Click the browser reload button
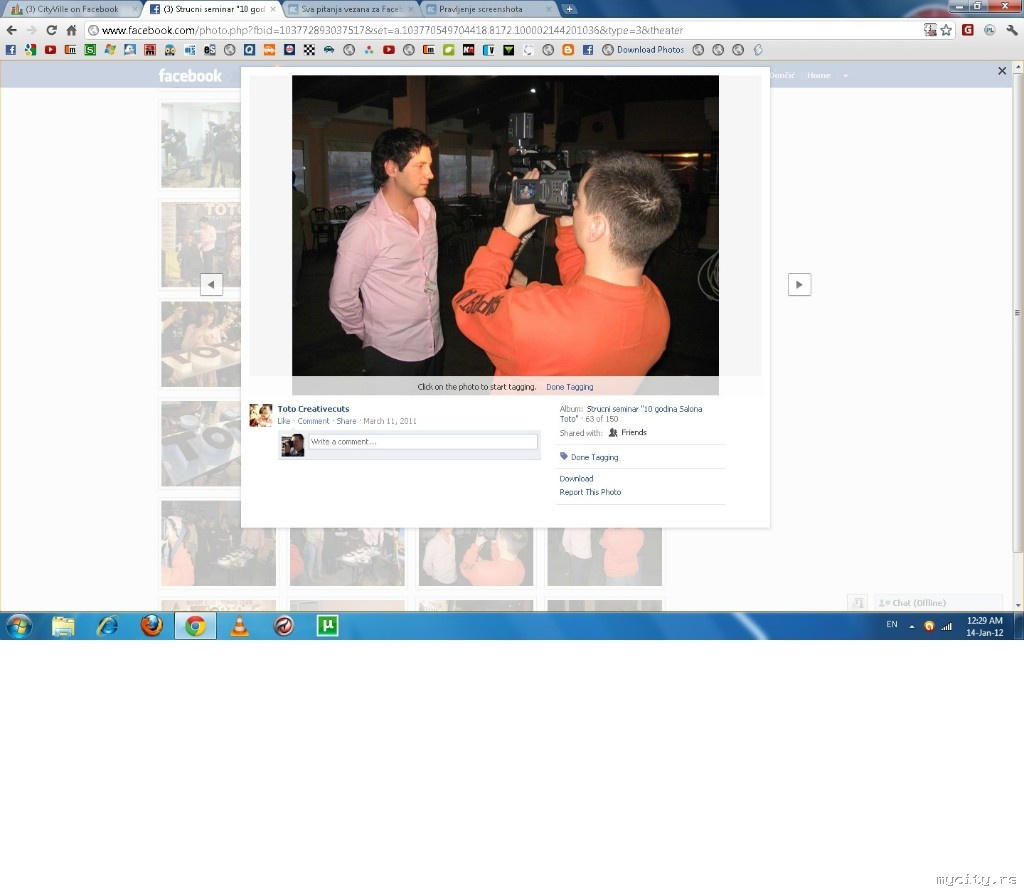 pyautogui.click(x=50, y=30)
